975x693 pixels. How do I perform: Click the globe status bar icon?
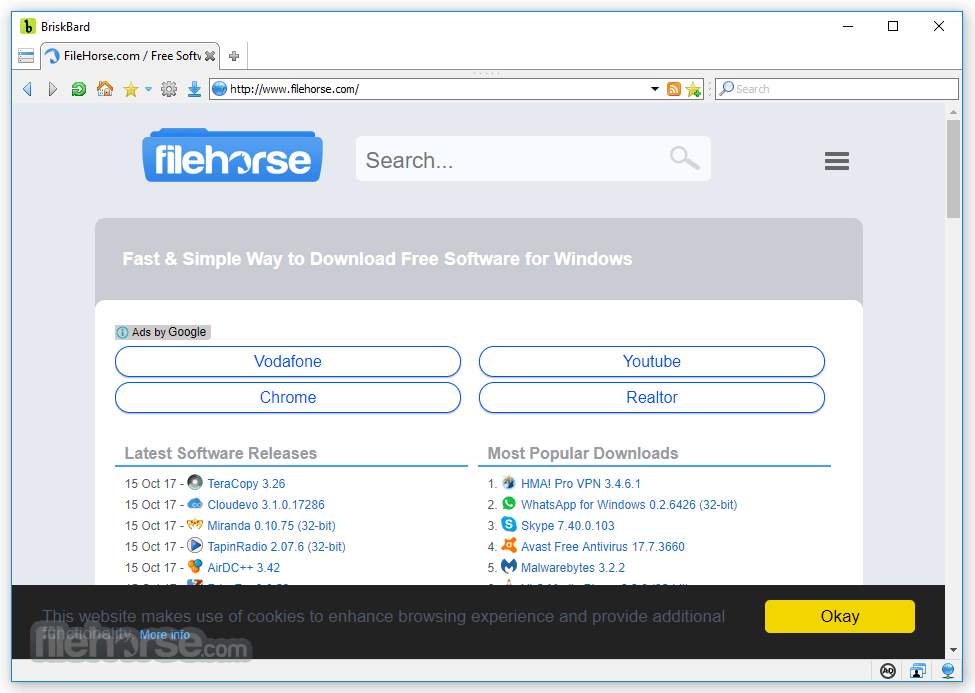pyautogui.click(x=948, y=670)
